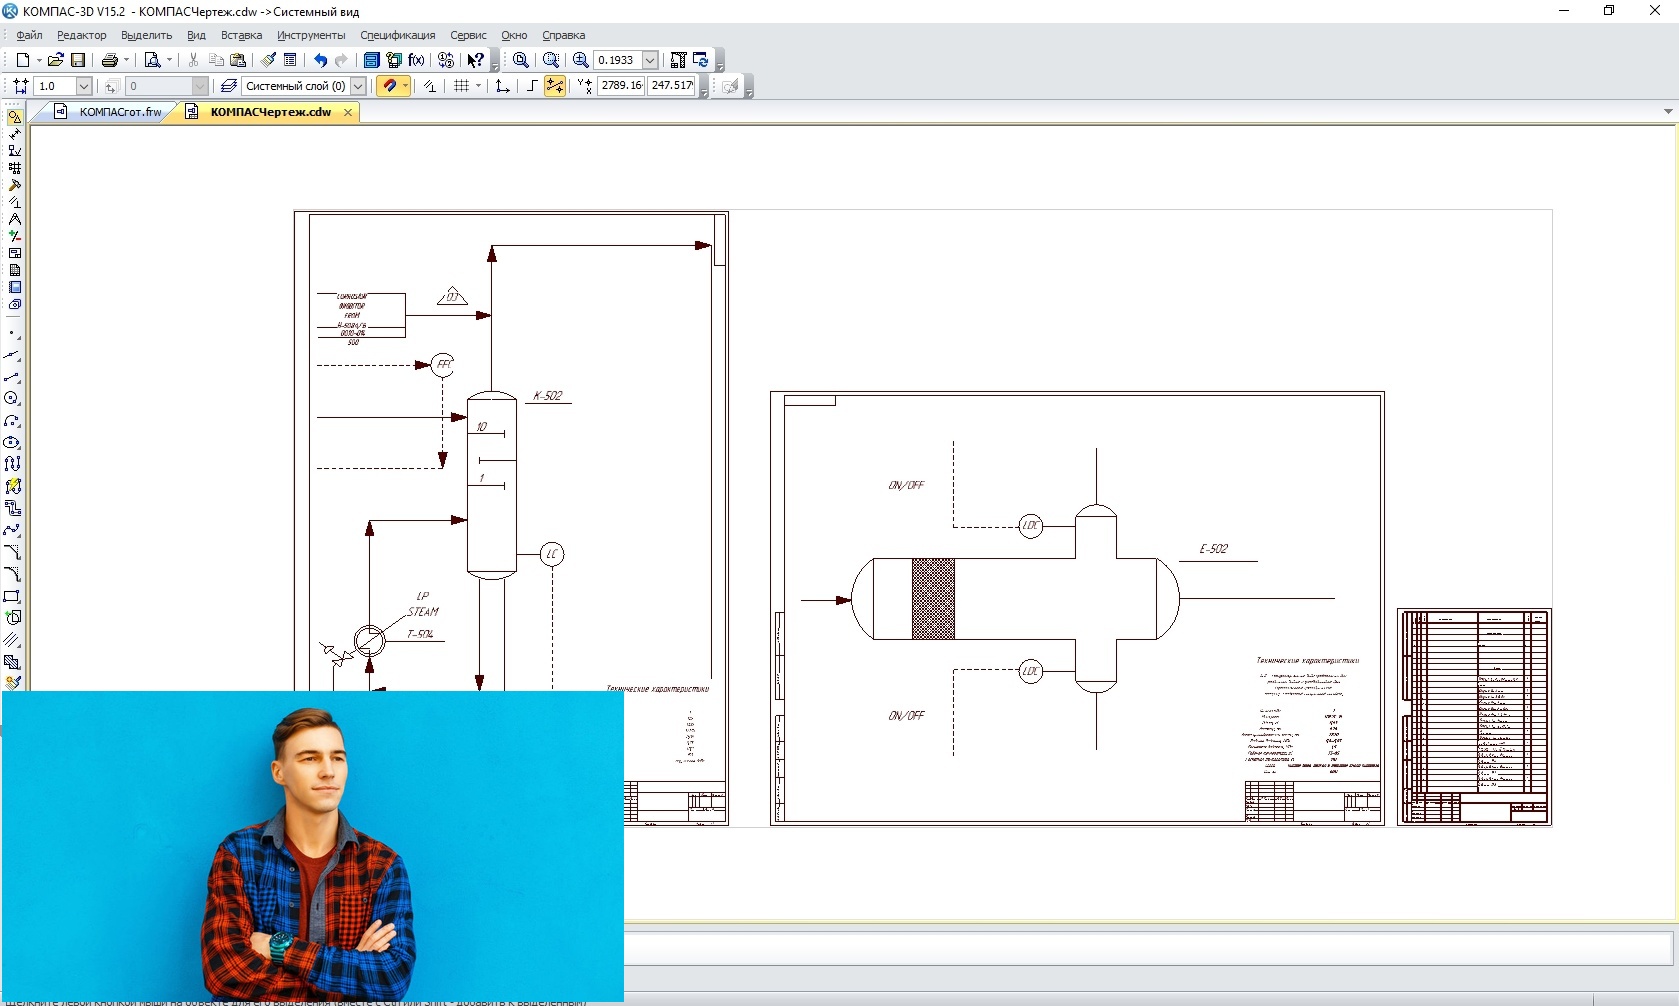Toggle the highlighted rounding mode button
Viewport: 1679px width, 1006px height.
click(x=554, y=86)
